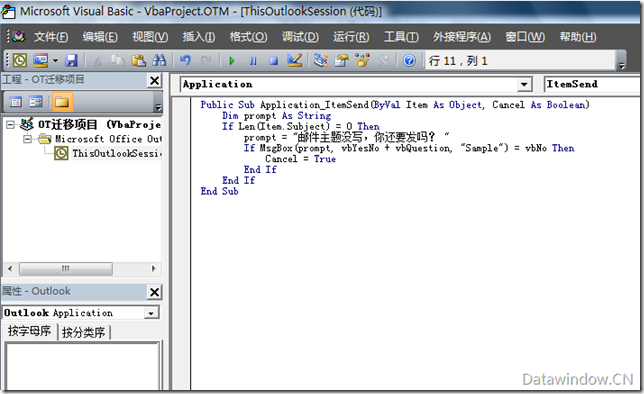The height and width of the screenshot is (394, 644).
Task: Switch to the 按分类序 tab
Action: click(x=84, y=332)
